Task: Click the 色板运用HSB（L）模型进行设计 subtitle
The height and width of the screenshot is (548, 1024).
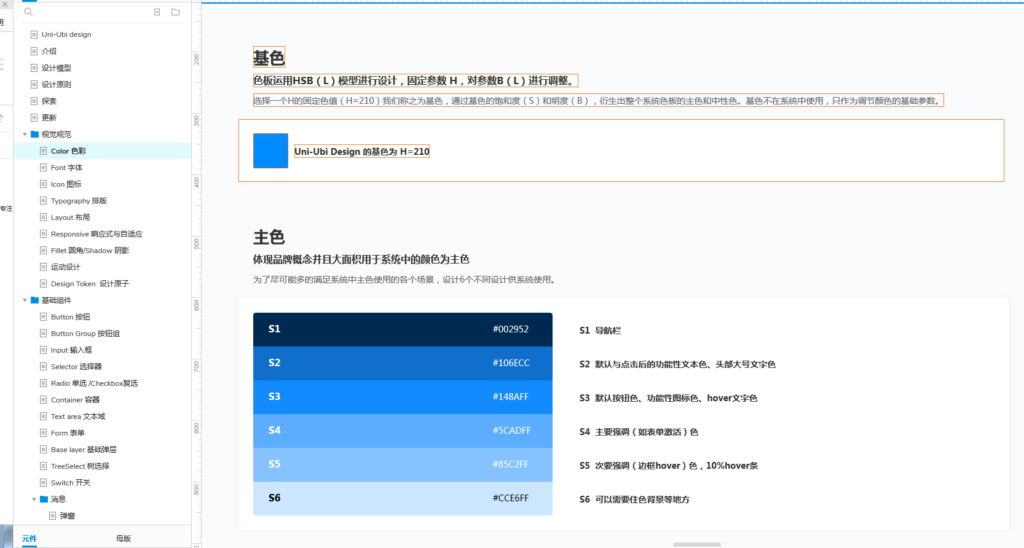Action: 415,81
